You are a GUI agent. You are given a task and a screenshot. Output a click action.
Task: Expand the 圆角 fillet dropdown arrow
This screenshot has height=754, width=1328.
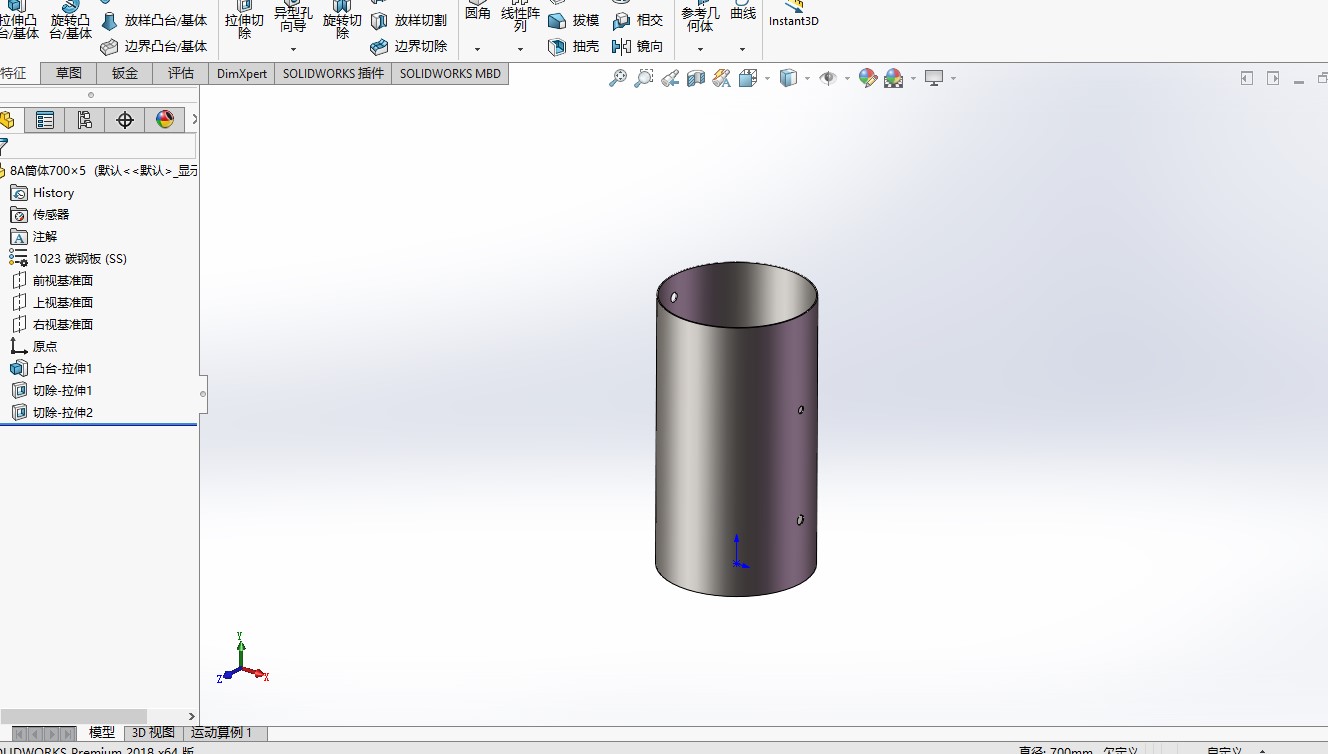pyautogui.click(x=477, y=49)
